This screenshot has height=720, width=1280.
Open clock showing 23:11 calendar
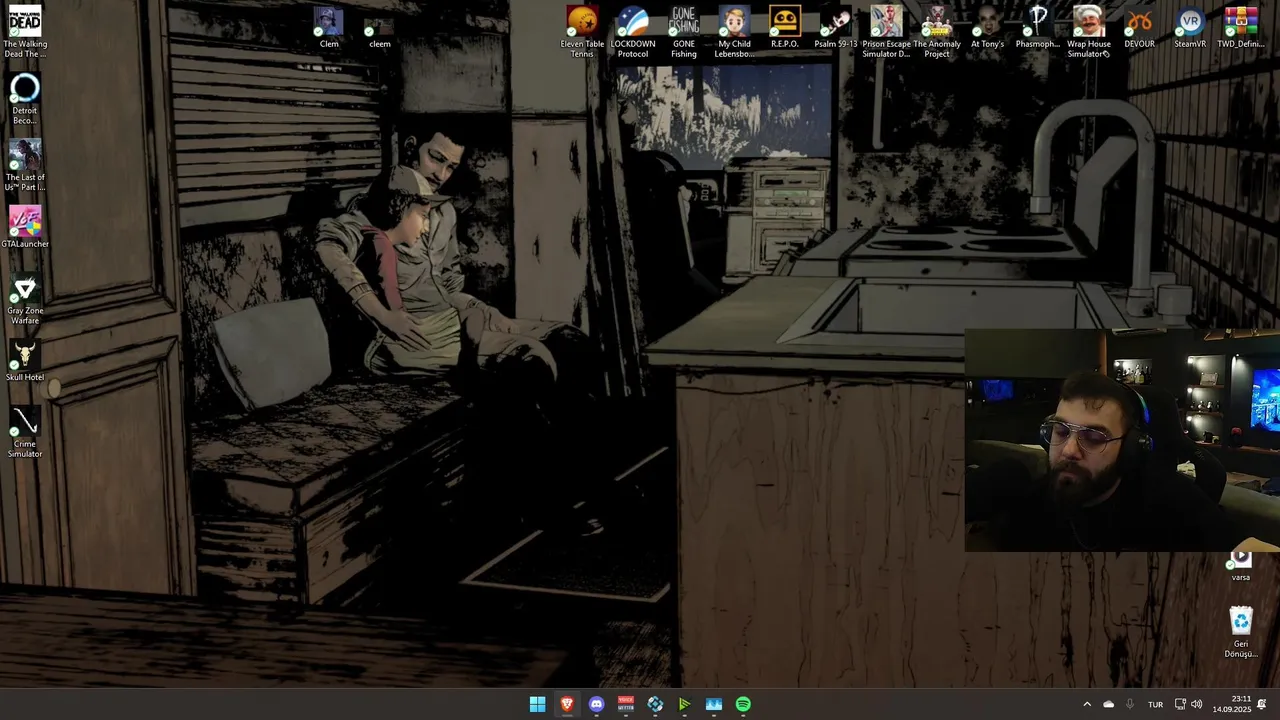pyautogui.click(x=1232, y=704)
